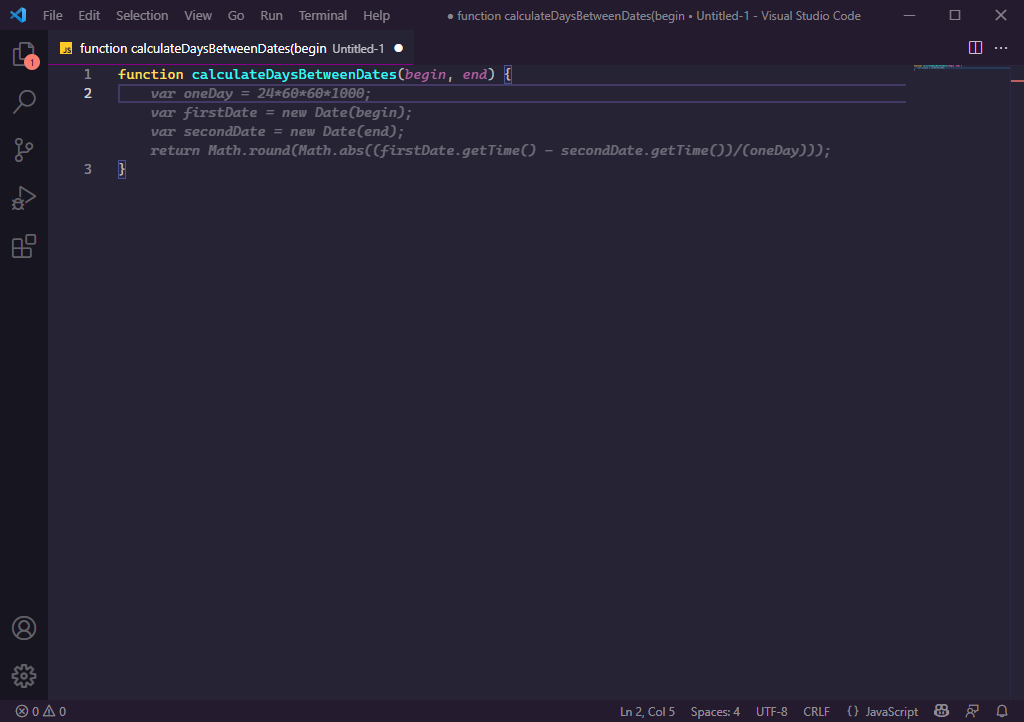Open the editor More Actions ellipsis
Image resolution: width=1024 pixels, height=722 pixels.
click(x=1001, y=48)
